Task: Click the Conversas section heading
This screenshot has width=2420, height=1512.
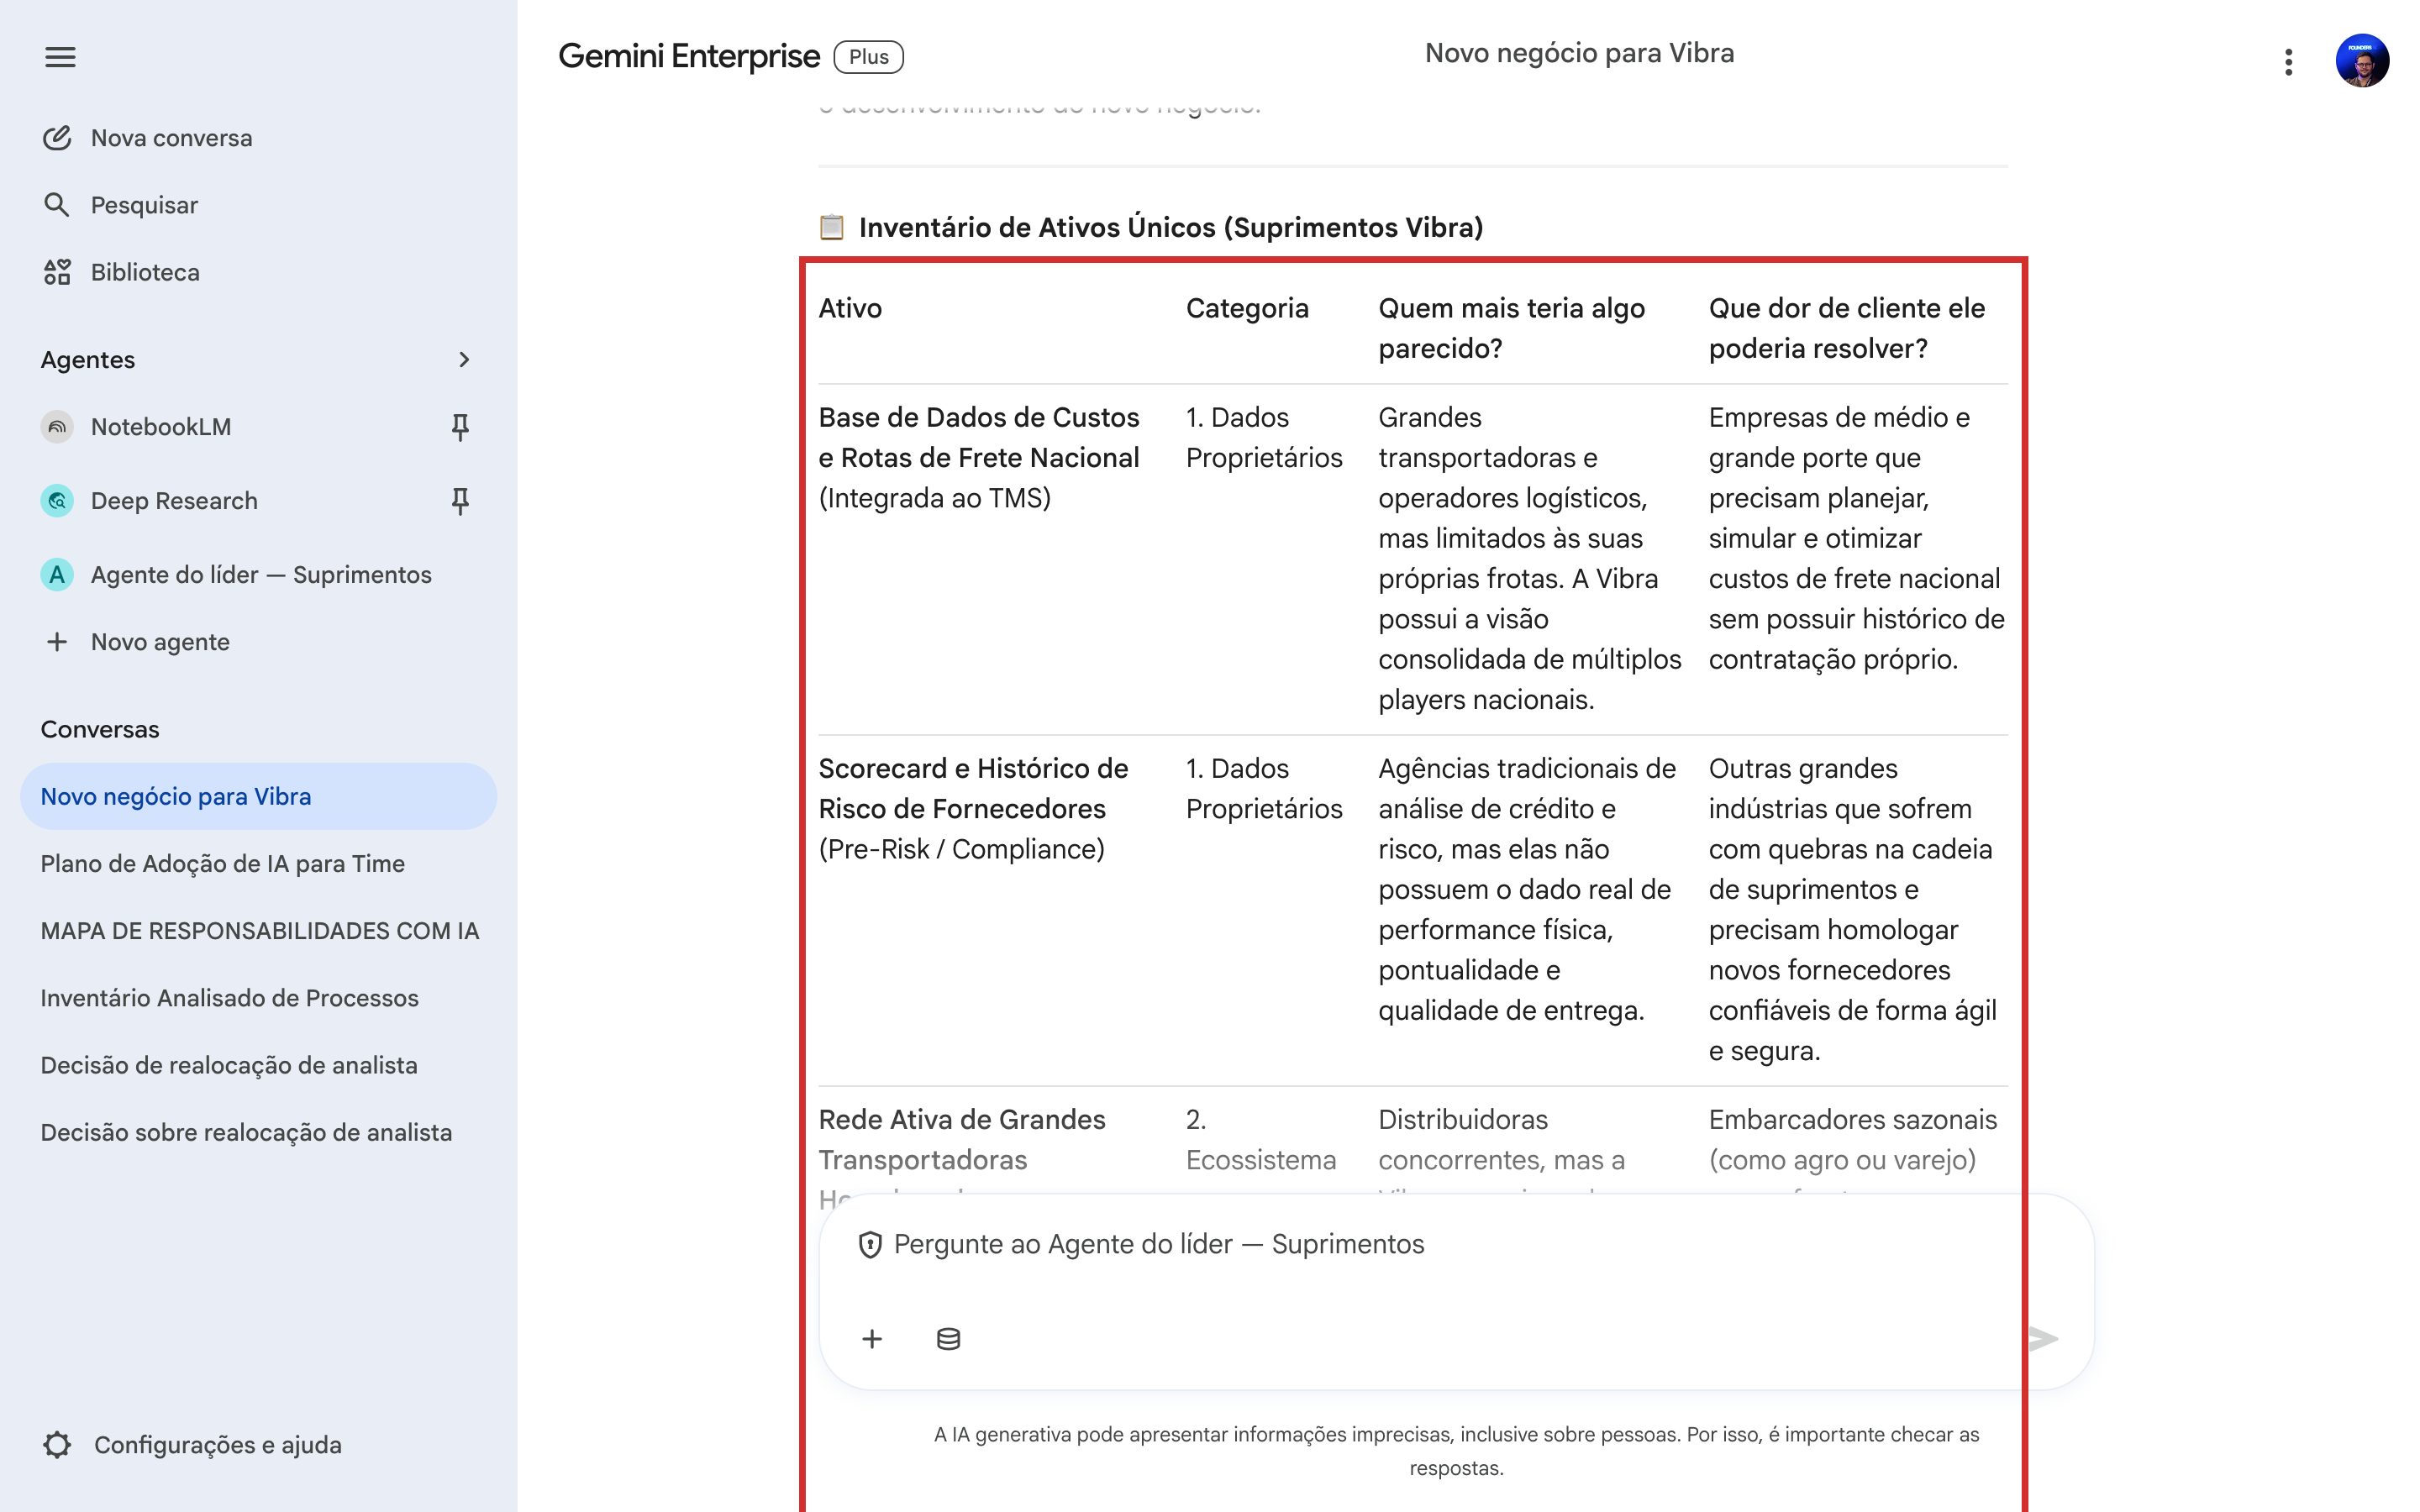Action: [x=100, y=730]
